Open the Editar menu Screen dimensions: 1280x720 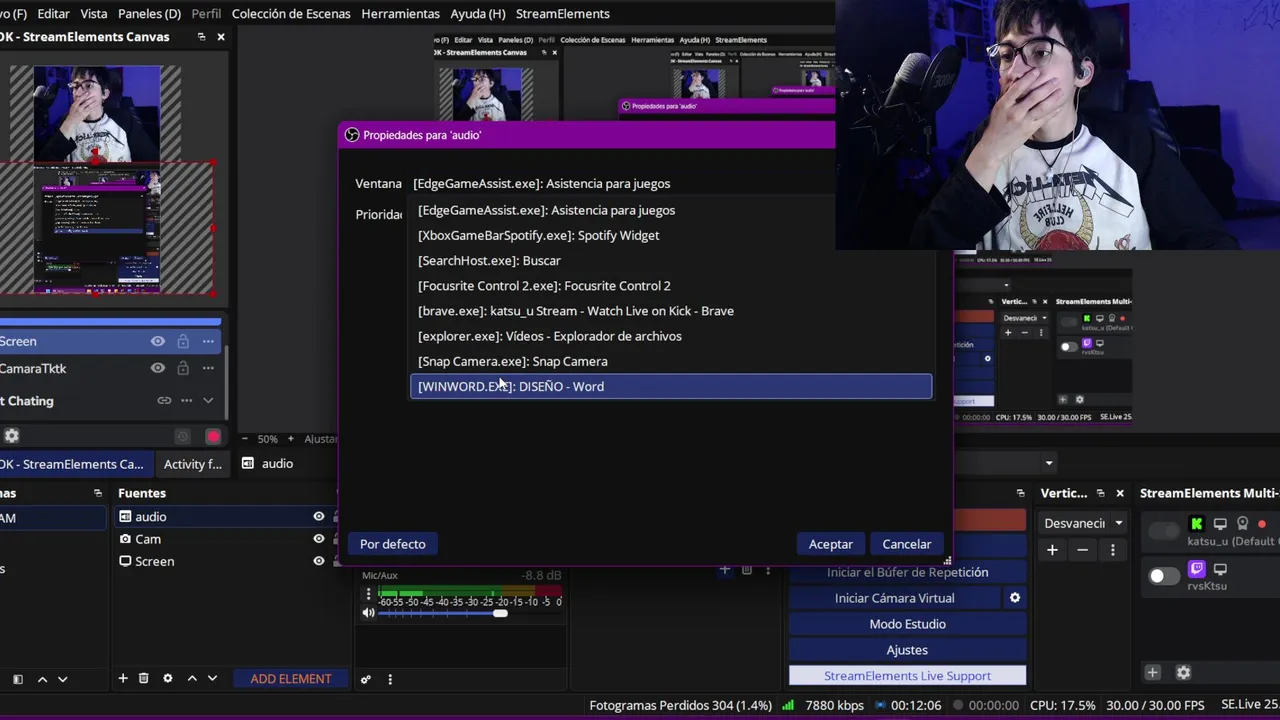53,13
